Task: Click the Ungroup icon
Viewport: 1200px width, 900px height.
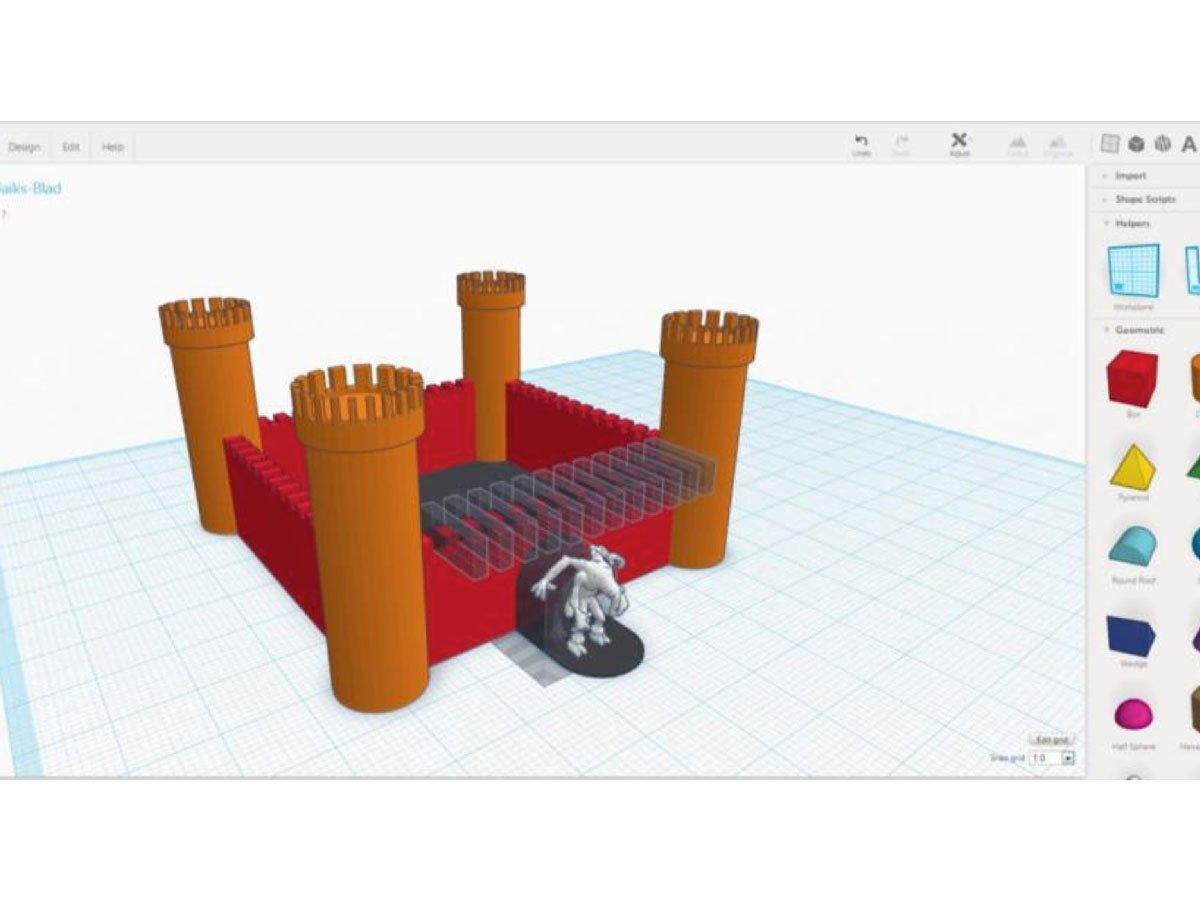Action: pos(1058,142)
